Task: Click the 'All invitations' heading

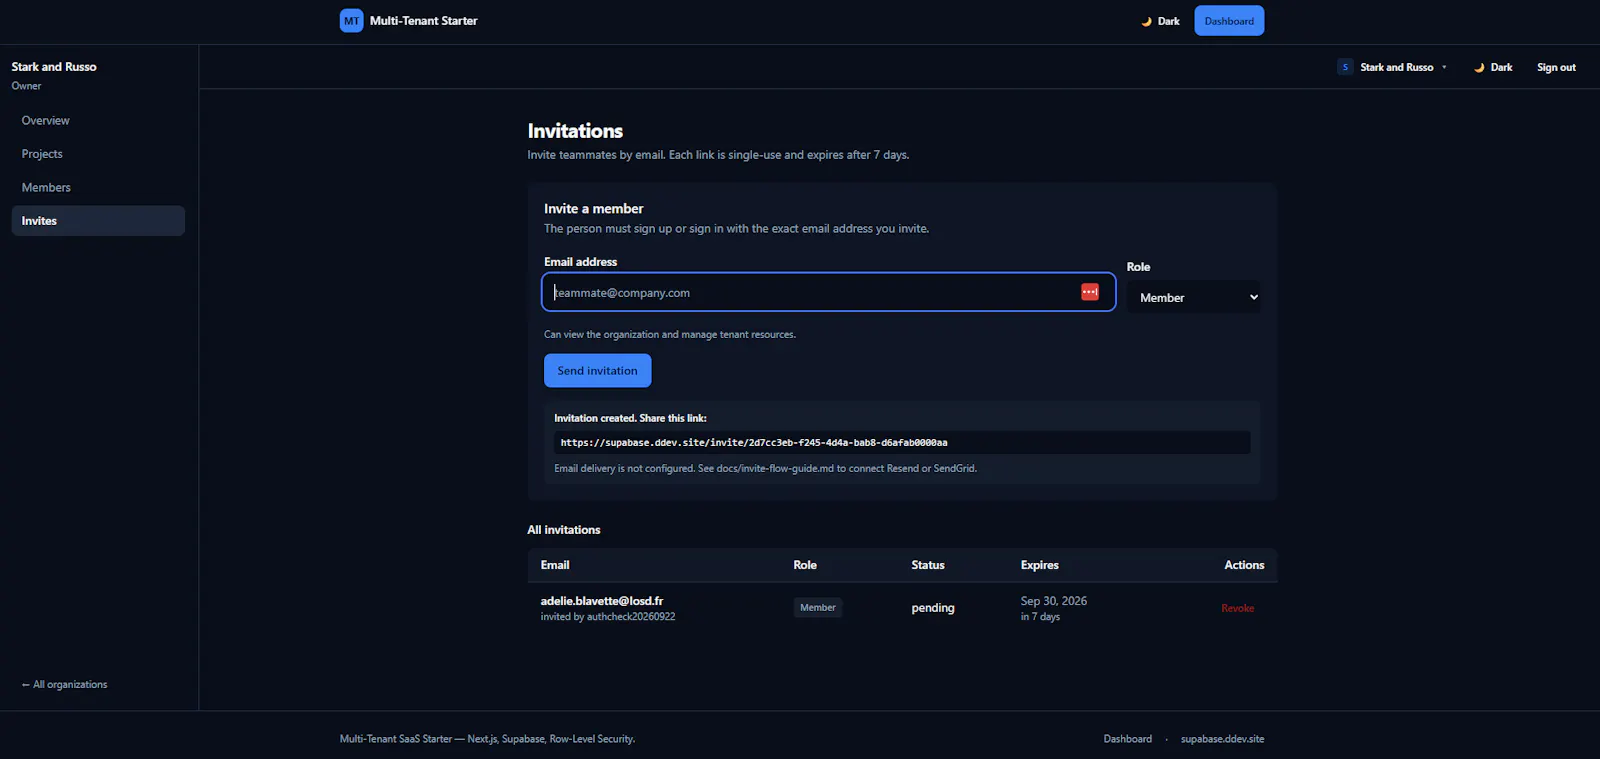Action: [x=564, y=530]
